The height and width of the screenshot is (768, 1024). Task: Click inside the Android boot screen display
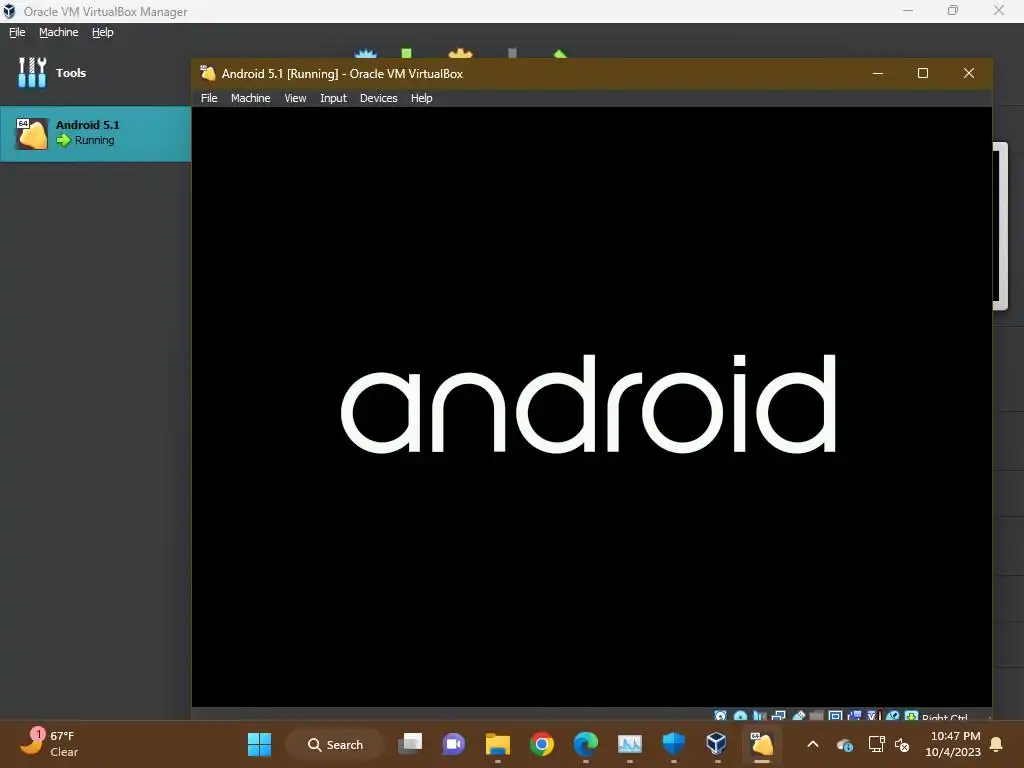click(592, 406)
